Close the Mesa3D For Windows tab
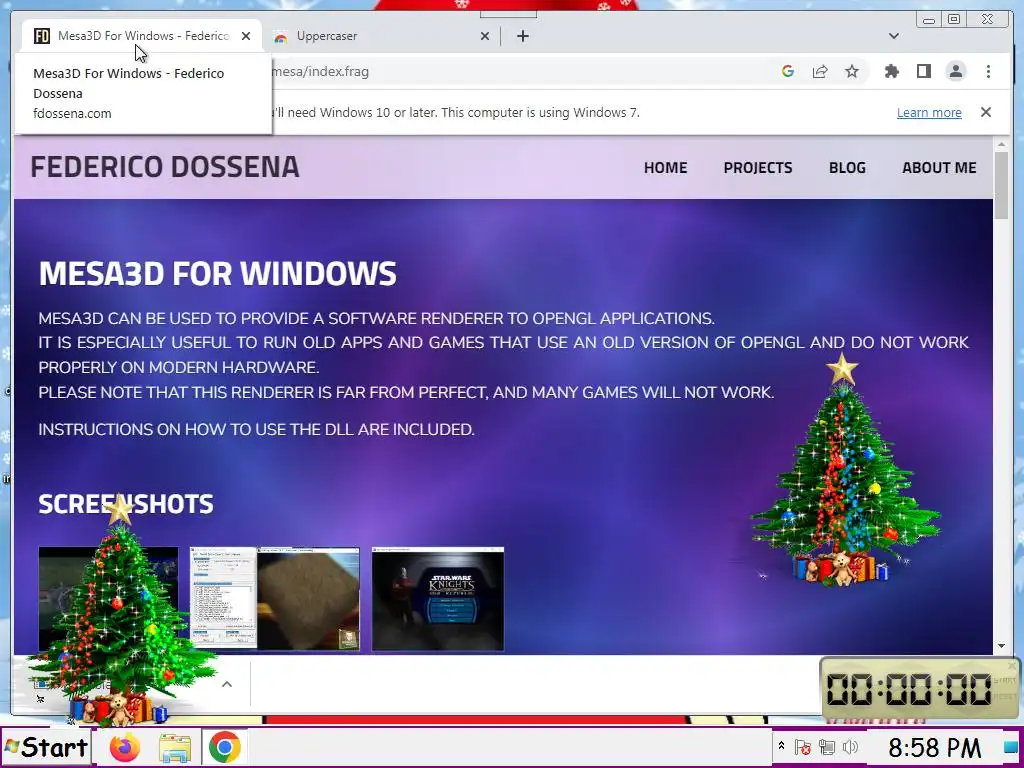This screenshot has height=768, width=1024. point(246,36)
